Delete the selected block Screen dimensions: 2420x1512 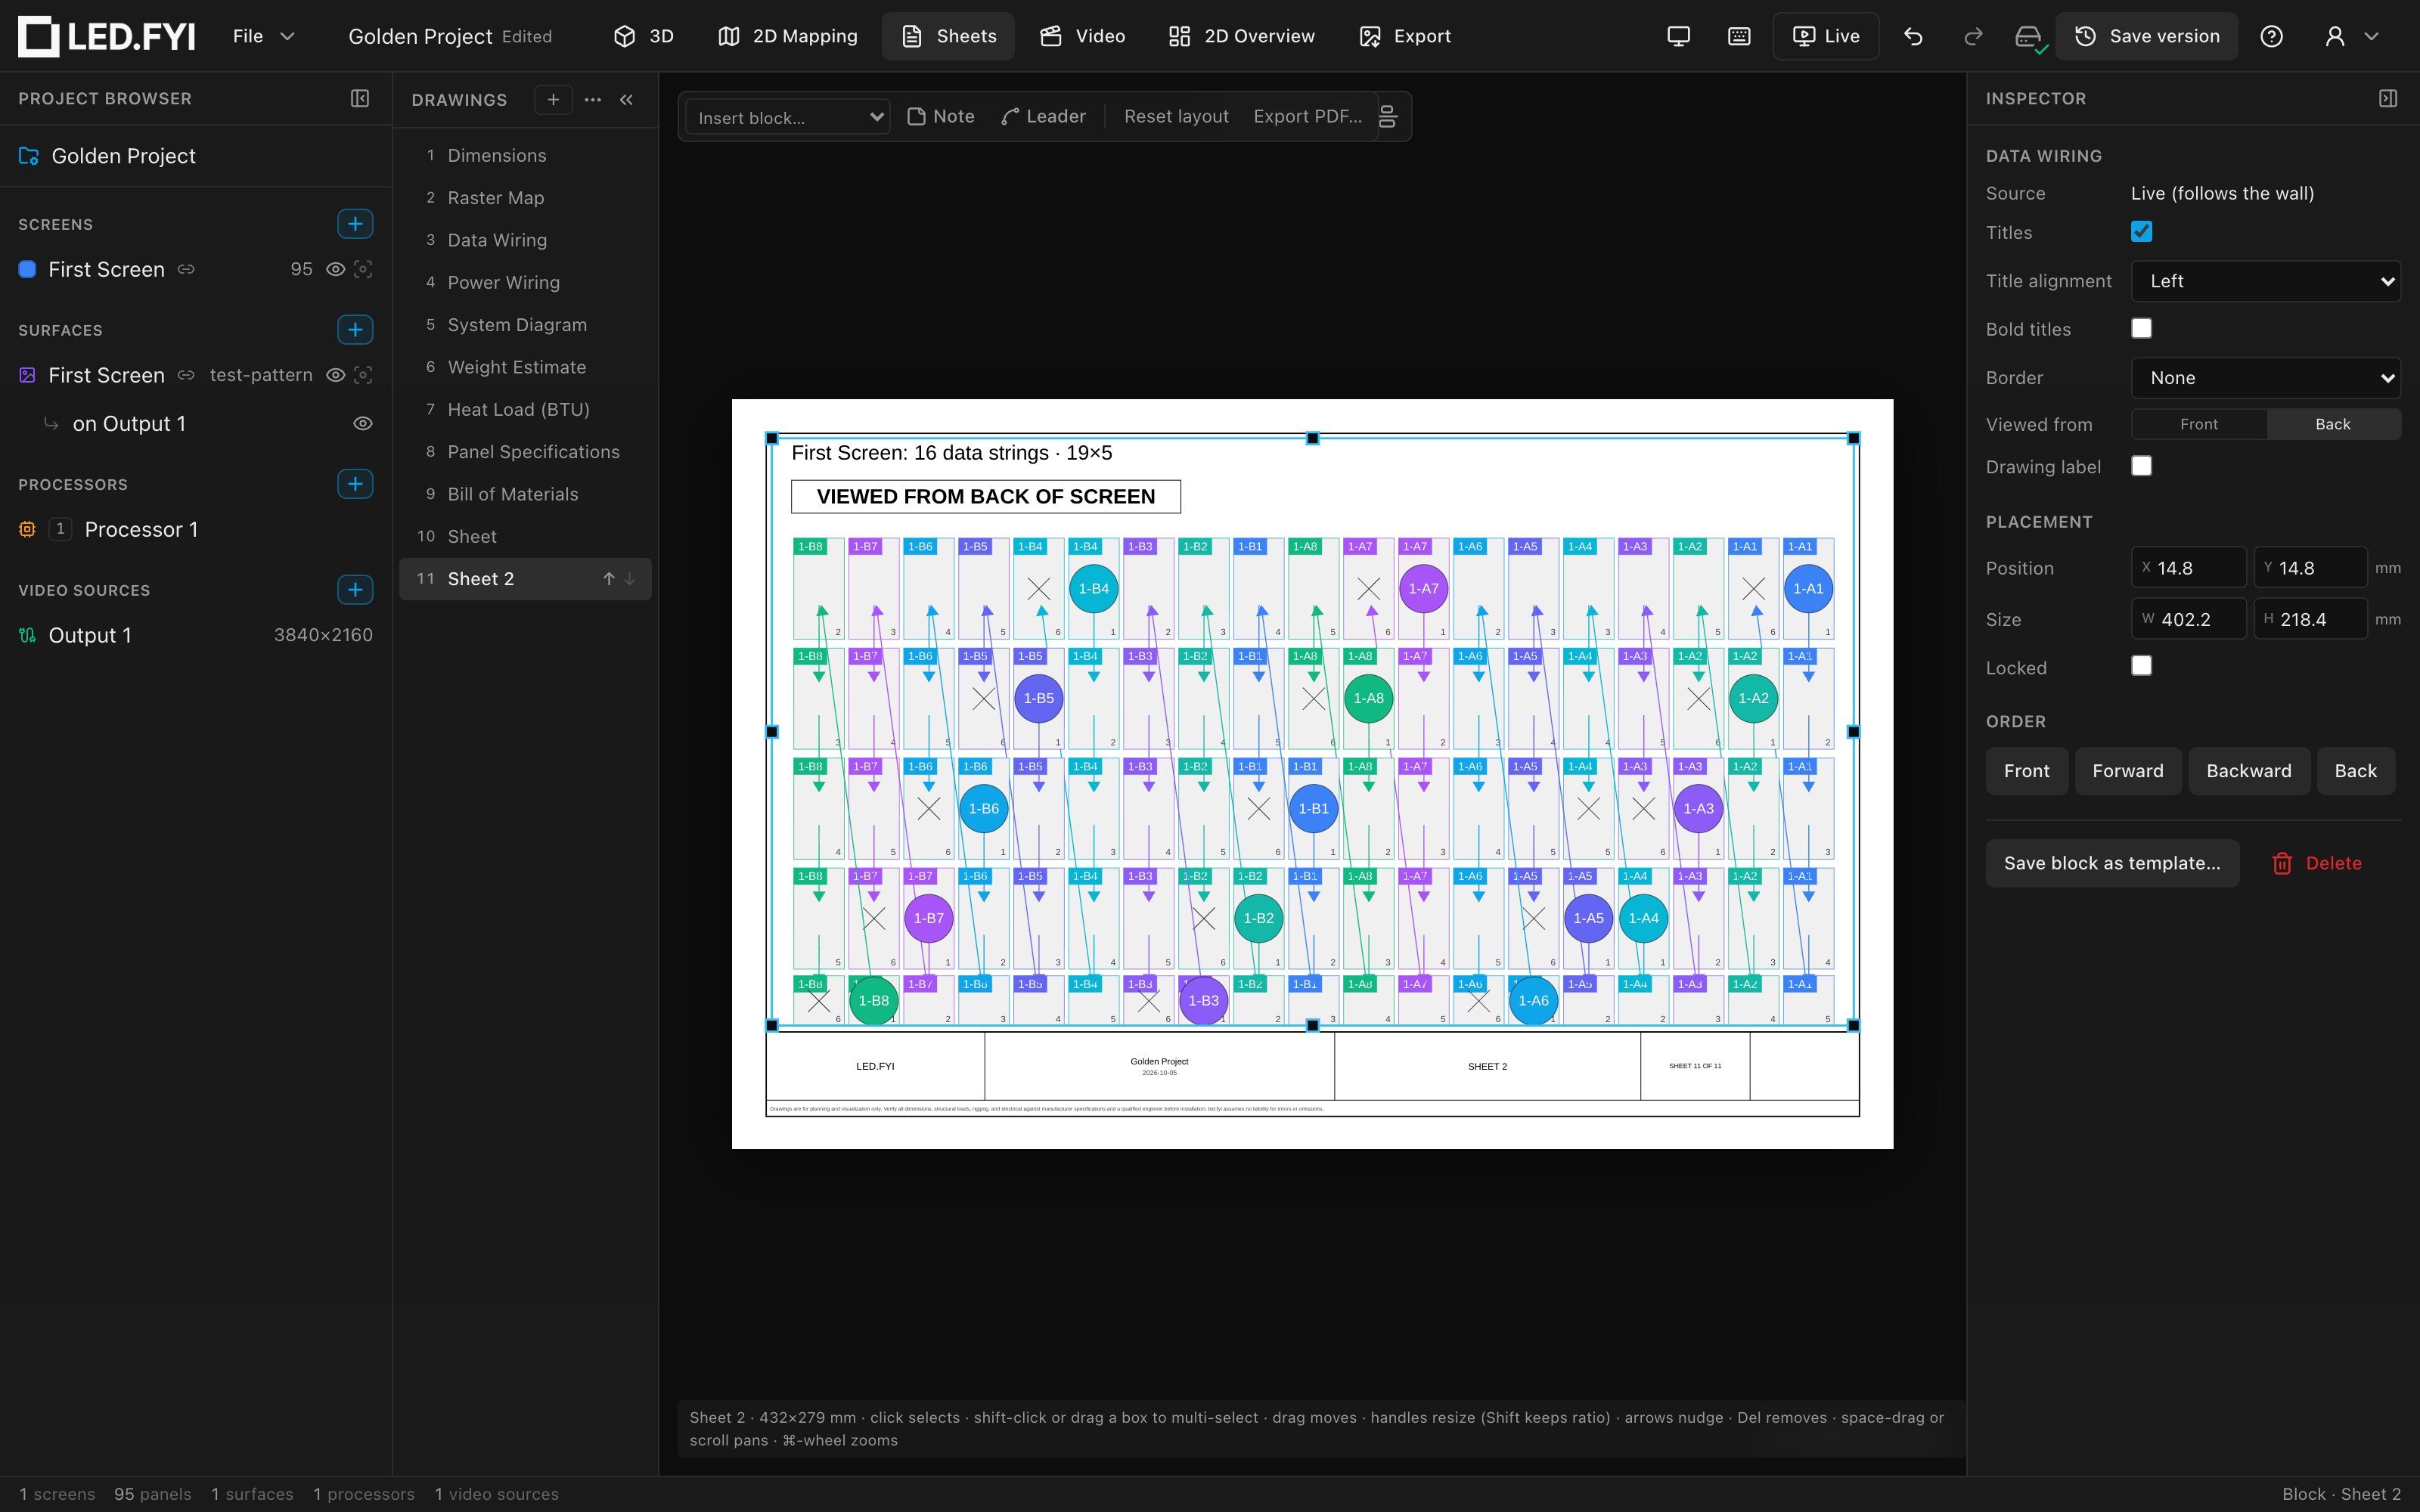[x=2317, y=863]
